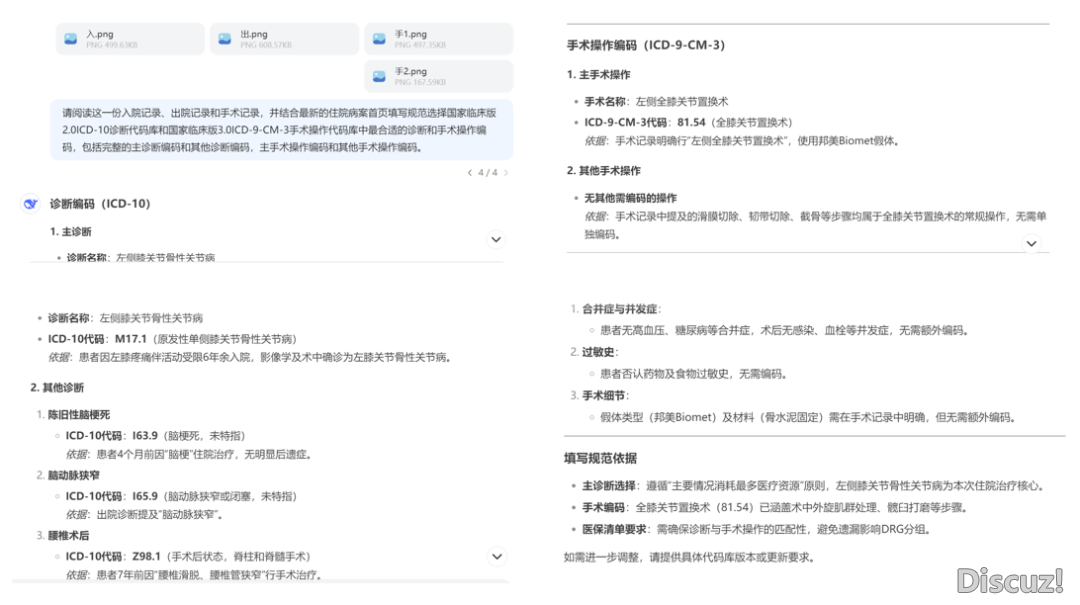Click the 合并症与并发症 item
Image resolution: width=1080 pixels, height=605 pixels.
(x=621, y=309)
